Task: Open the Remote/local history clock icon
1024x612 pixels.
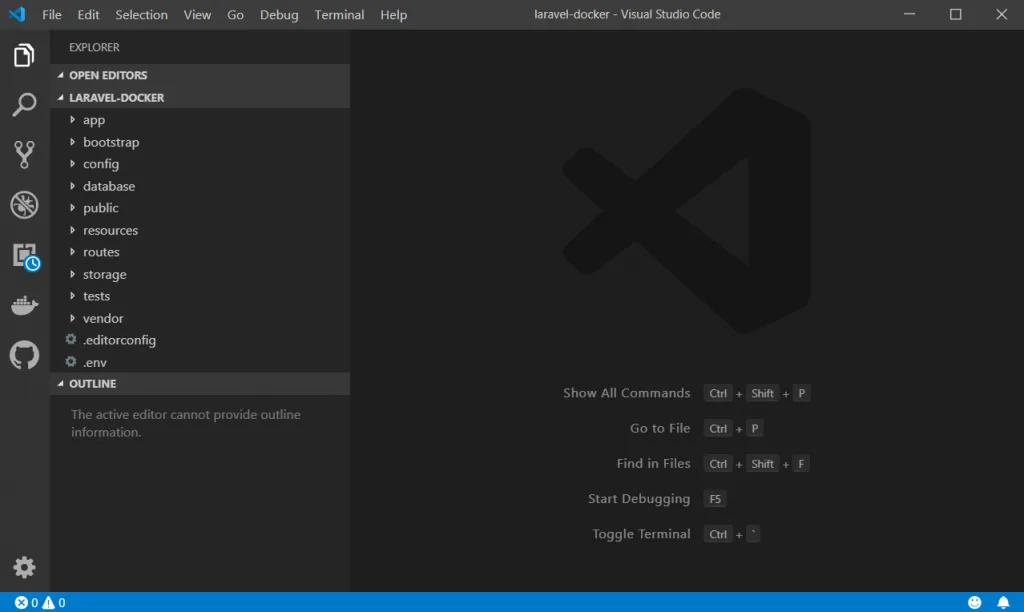Action: (x=27, y=257)
